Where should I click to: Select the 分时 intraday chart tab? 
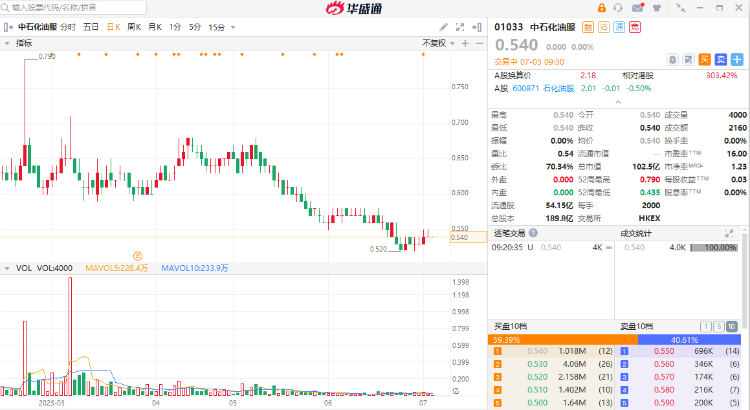(x=68, y=27)
